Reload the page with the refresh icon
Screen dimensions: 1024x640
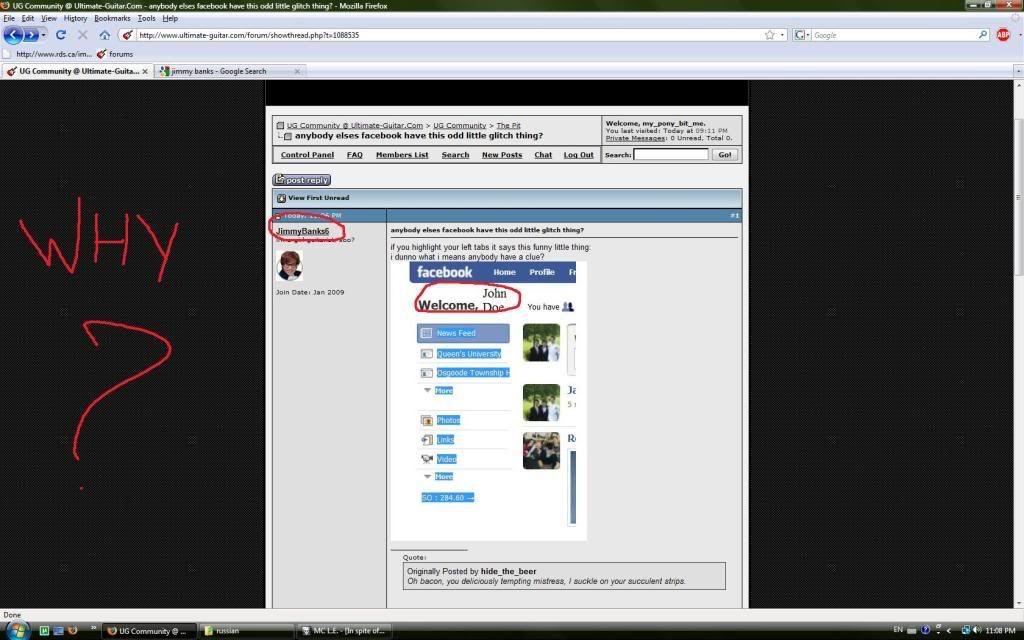click(x=61, y=35)
